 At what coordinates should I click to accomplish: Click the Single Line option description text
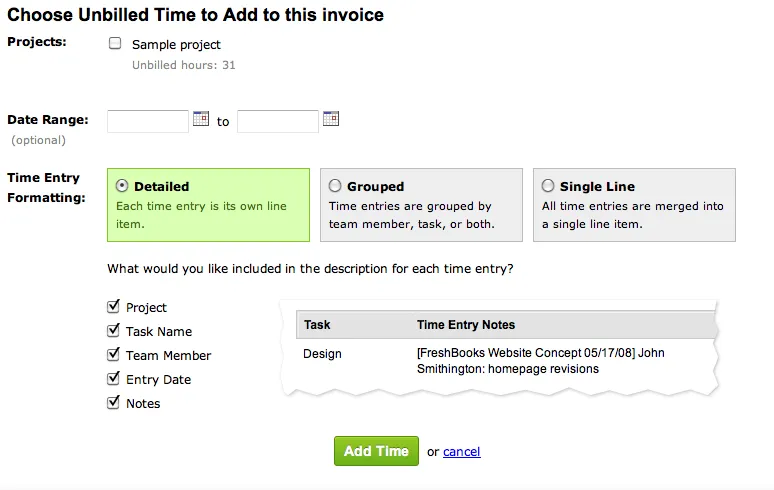632,215
